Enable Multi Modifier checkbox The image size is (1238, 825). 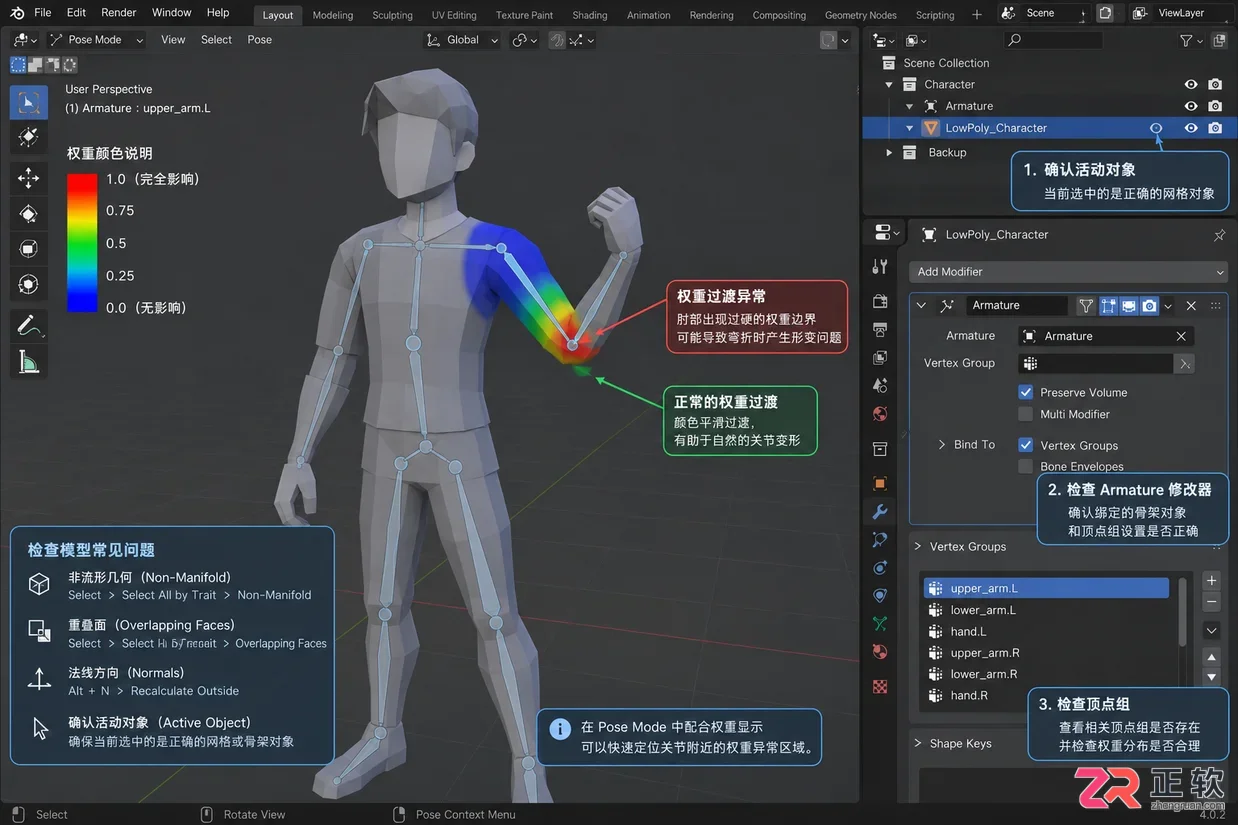pyautogui.click(x=1025, y=414)
